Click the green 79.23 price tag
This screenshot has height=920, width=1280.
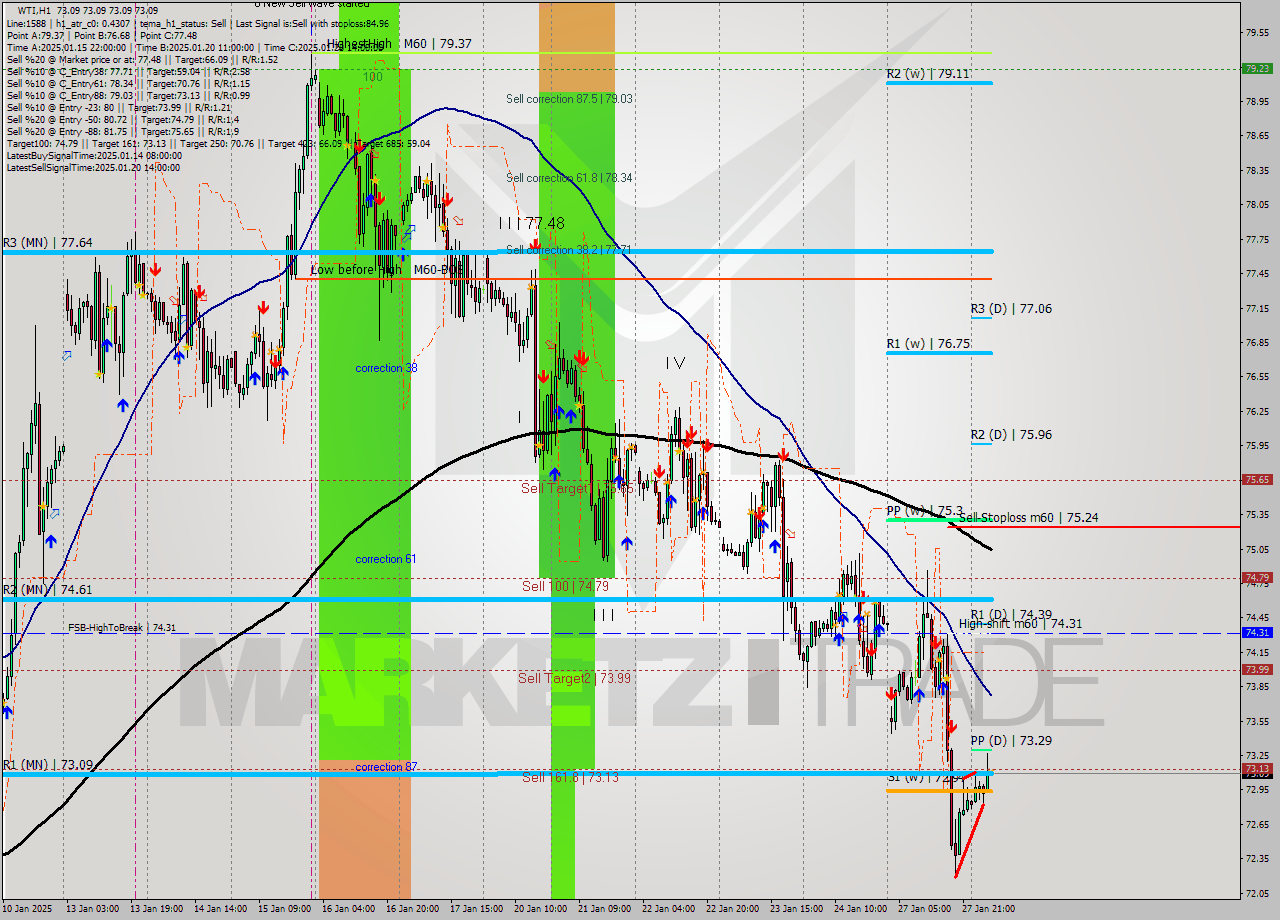(1257, 69)
